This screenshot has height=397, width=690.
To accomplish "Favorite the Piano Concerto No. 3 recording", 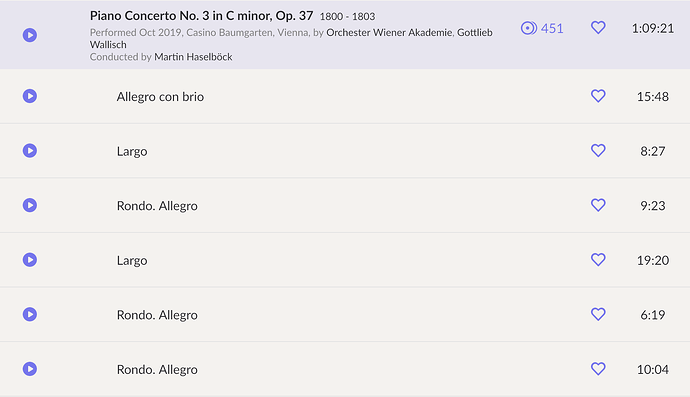I will [598, 28].
